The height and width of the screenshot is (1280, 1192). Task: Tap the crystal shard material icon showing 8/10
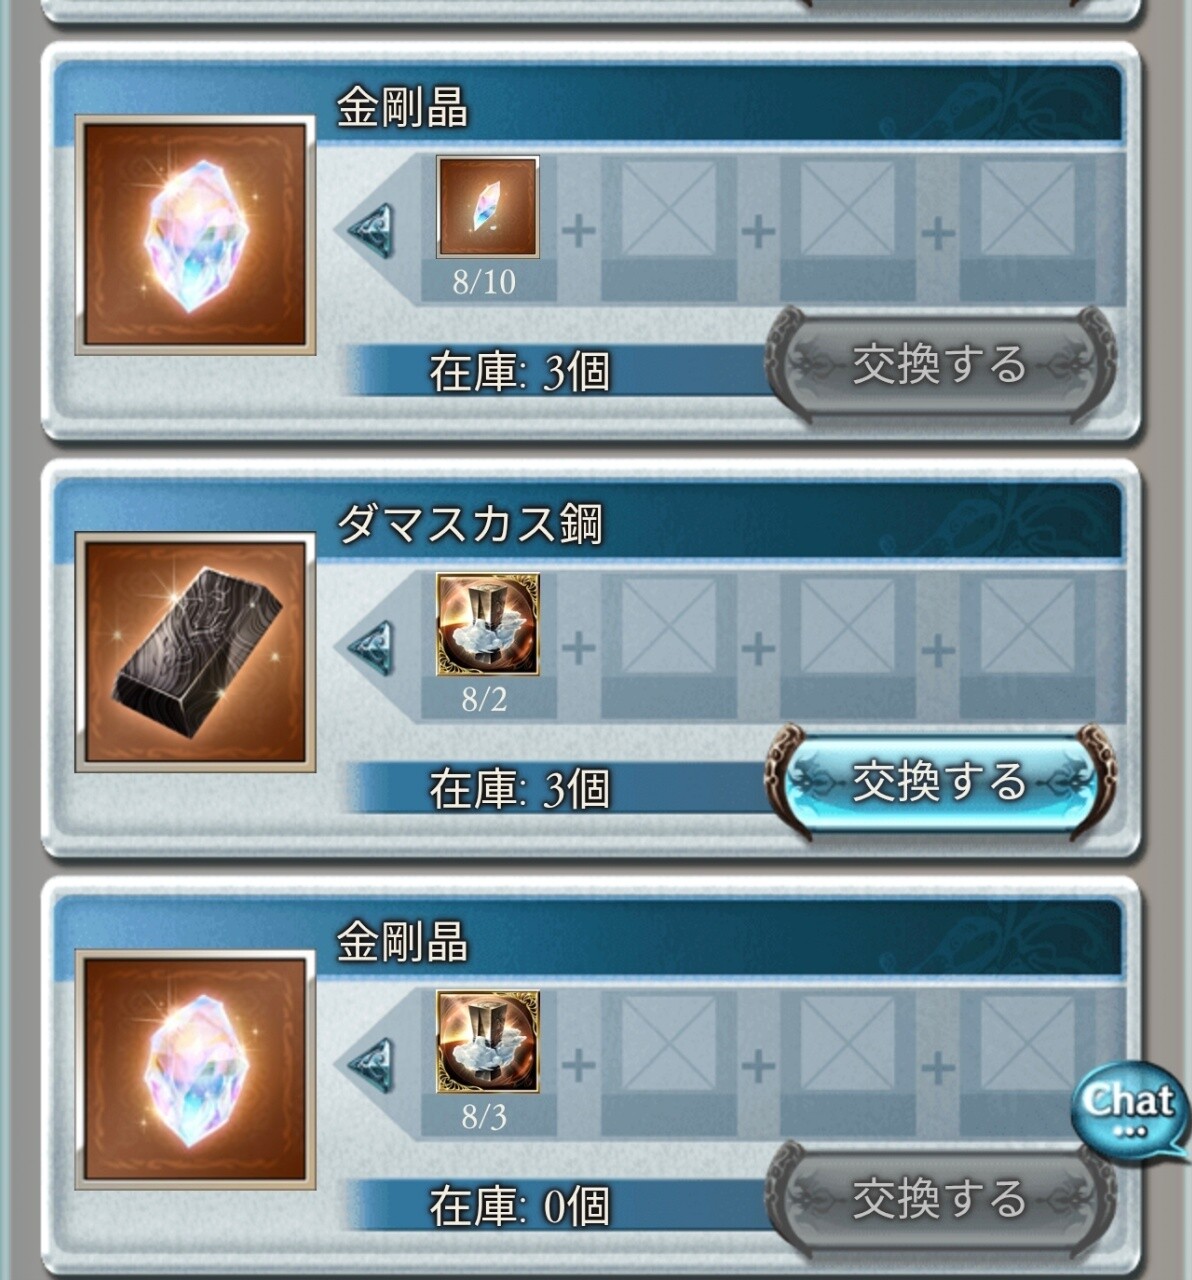pyautogui.click(x=488, y=207)
